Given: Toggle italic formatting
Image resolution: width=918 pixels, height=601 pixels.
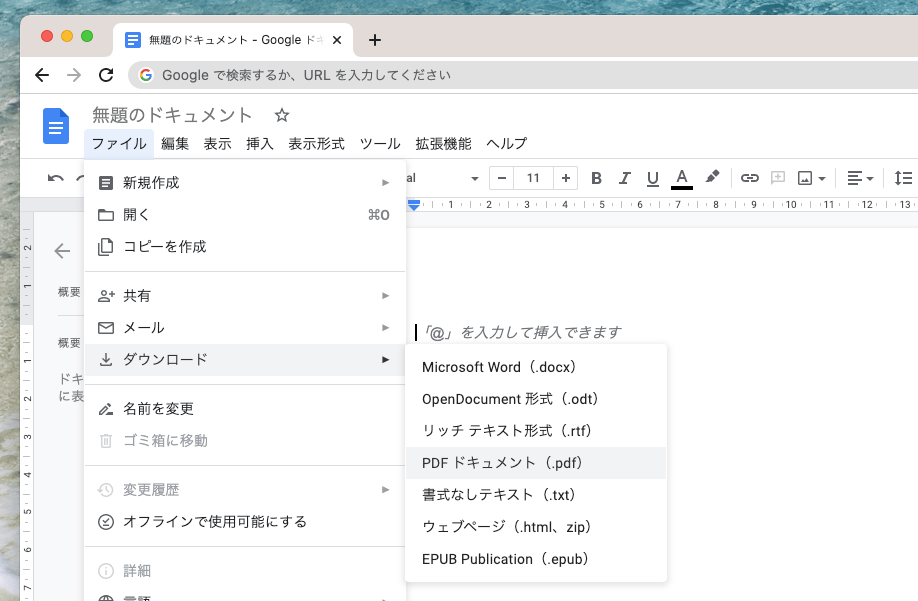Looking at the screenshot, I should pyautogui.click(x=625, y=178).
